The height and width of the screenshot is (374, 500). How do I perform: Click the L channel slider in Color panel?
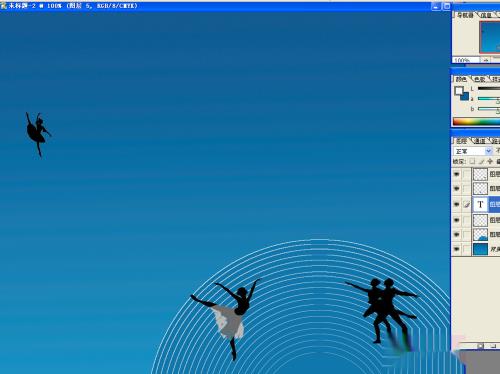[489, 89]
